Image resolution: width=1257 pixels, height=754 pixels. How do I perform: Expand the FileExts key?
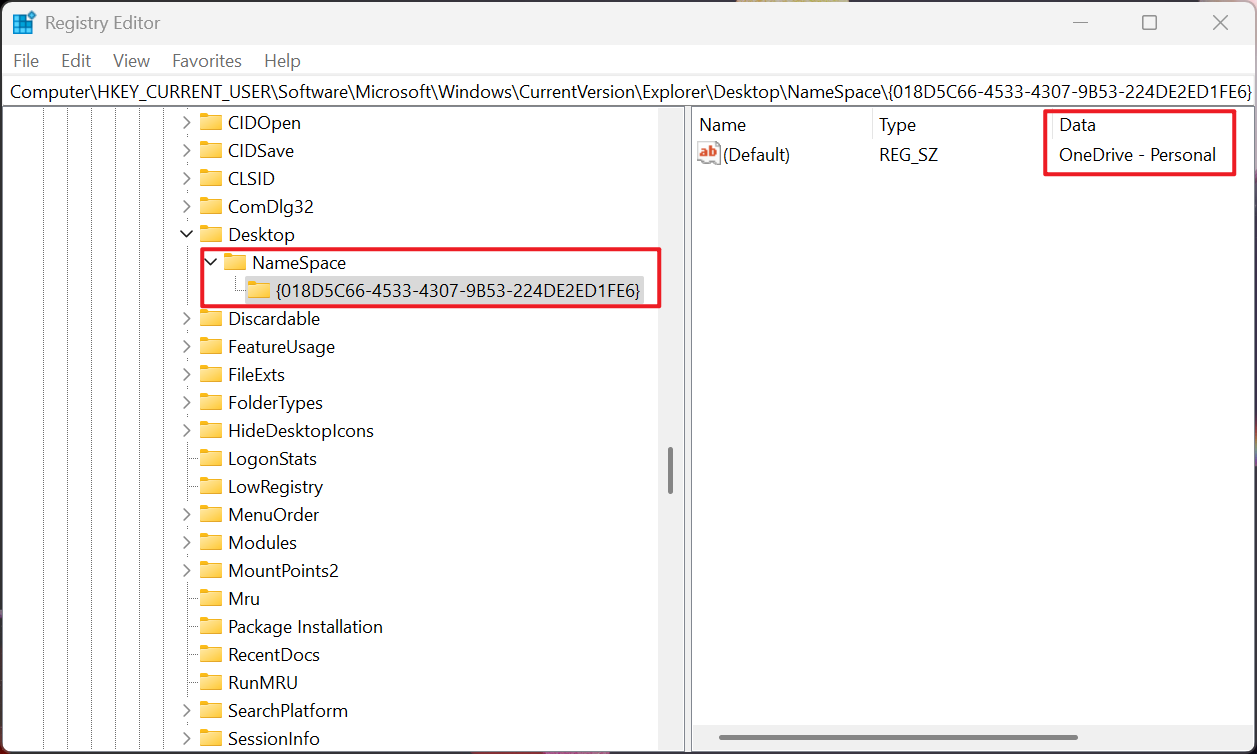pyautogui.click(x=186, y=375)
